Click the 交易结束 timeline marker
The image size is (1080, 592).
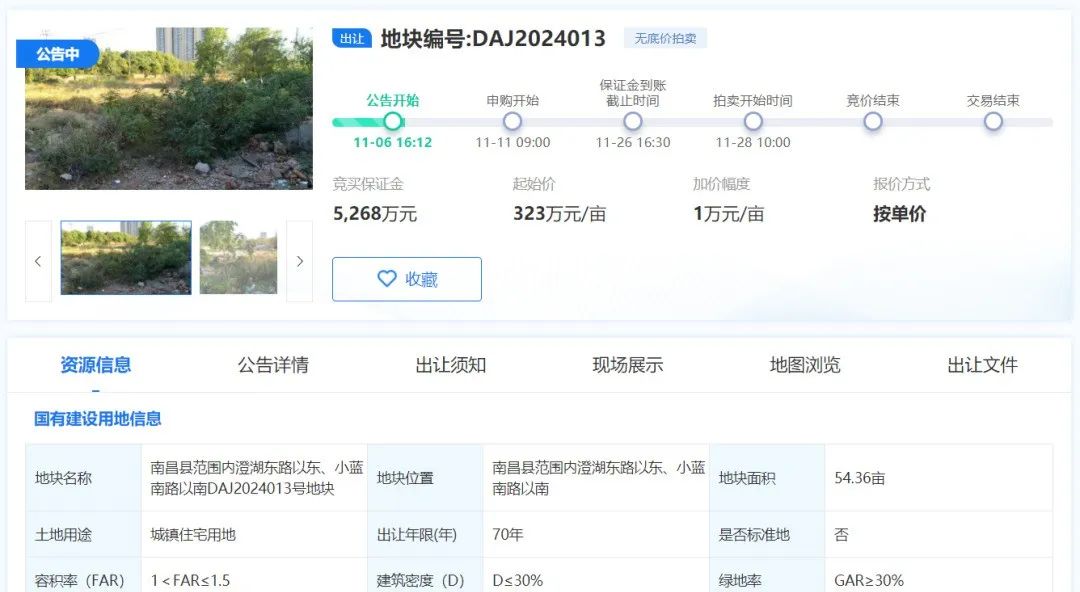click(x=993, y=121)
